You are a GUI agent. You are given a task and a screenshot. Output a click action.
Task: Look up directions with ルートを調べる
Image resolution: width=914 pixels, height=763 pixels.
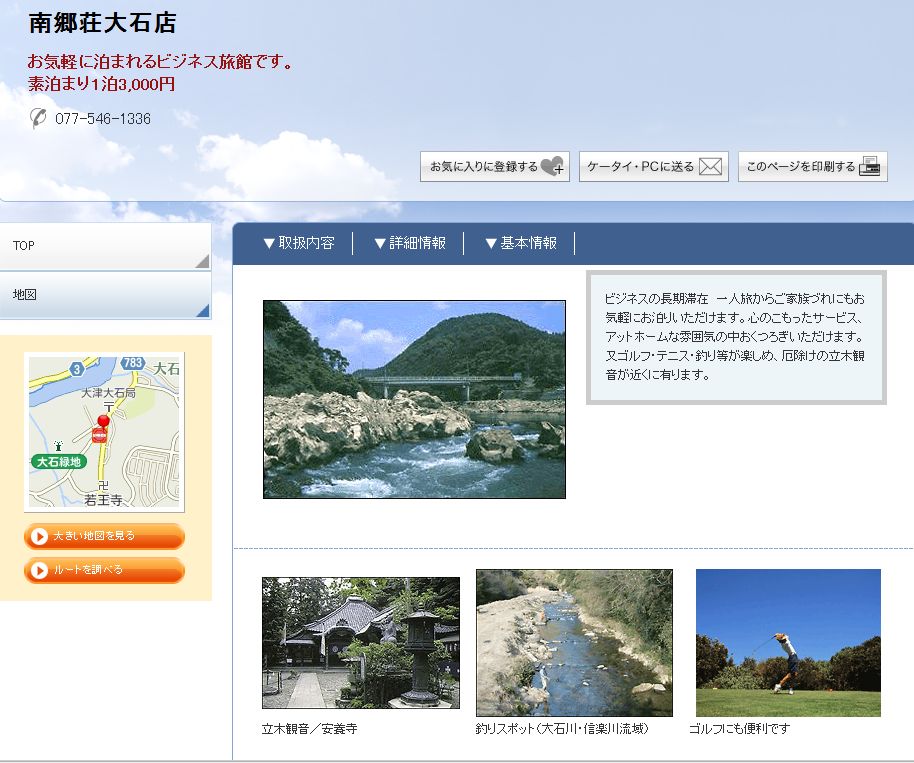click(x=104, y=570)
